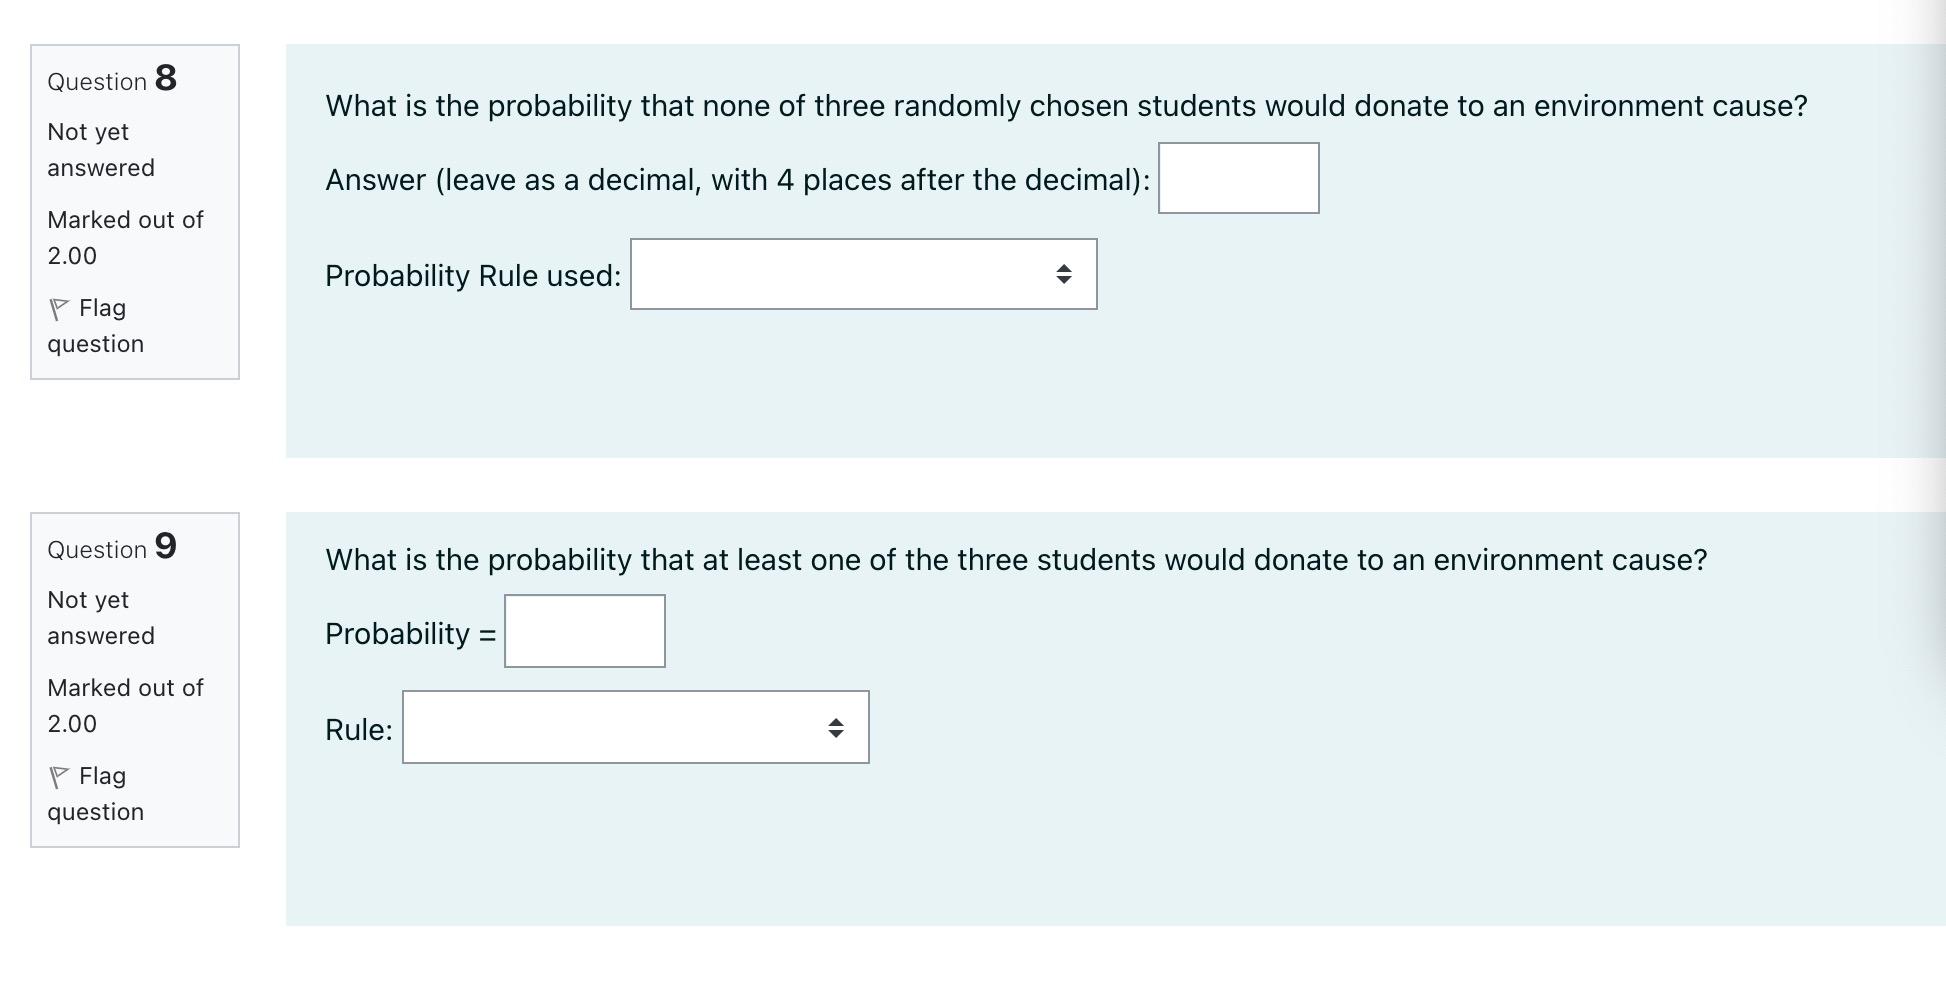Click the 'Not yet answered' status for Question 9

100,618
